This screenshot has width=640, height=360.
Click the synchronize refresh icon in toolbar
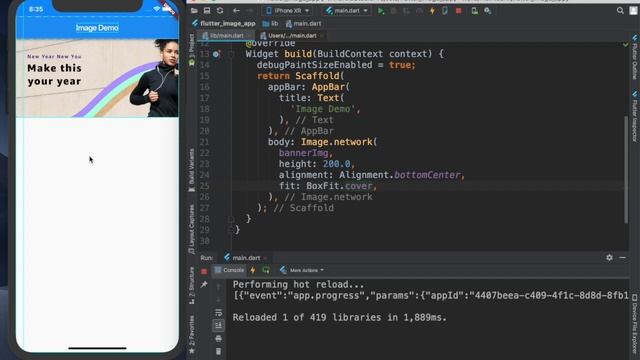(x=220, y=11)
